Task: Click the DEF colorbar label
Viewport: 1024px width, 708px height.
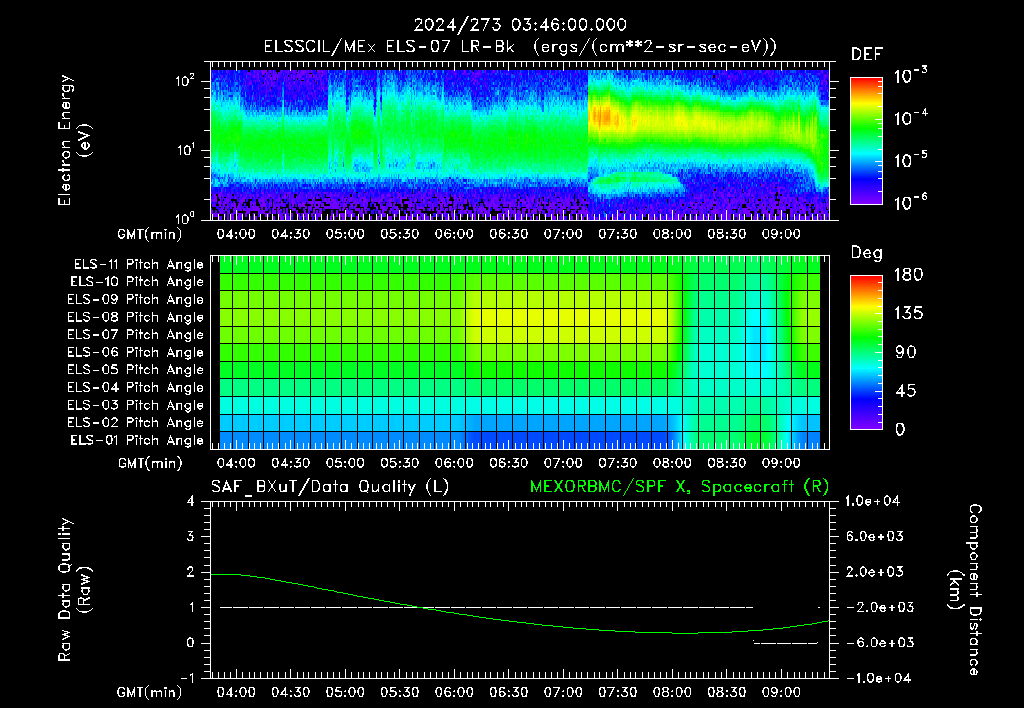Action: pos(867,54)
